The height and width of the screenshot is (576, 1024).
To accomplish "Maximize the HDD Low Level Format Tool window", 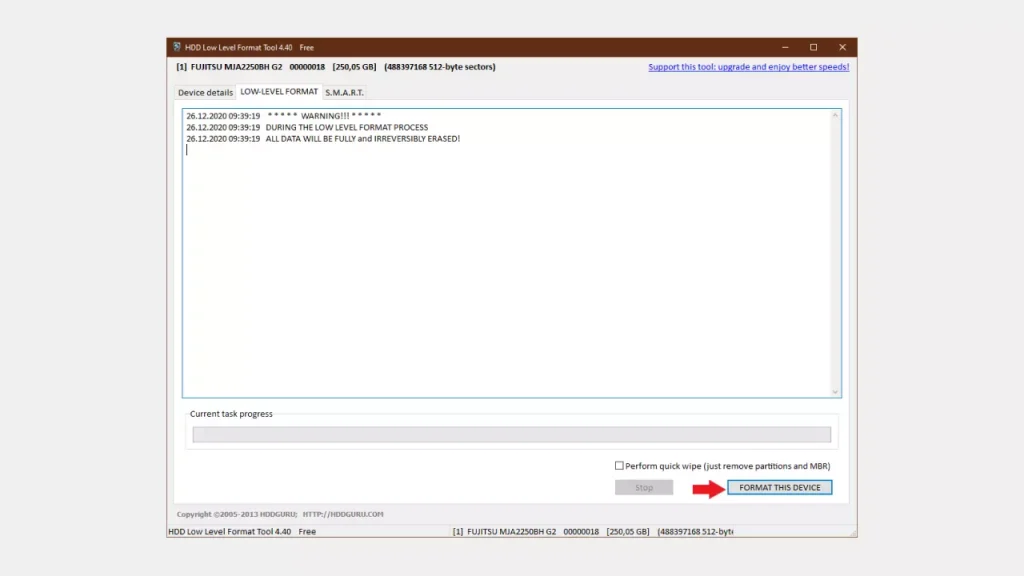I will [x=814, y=47].
